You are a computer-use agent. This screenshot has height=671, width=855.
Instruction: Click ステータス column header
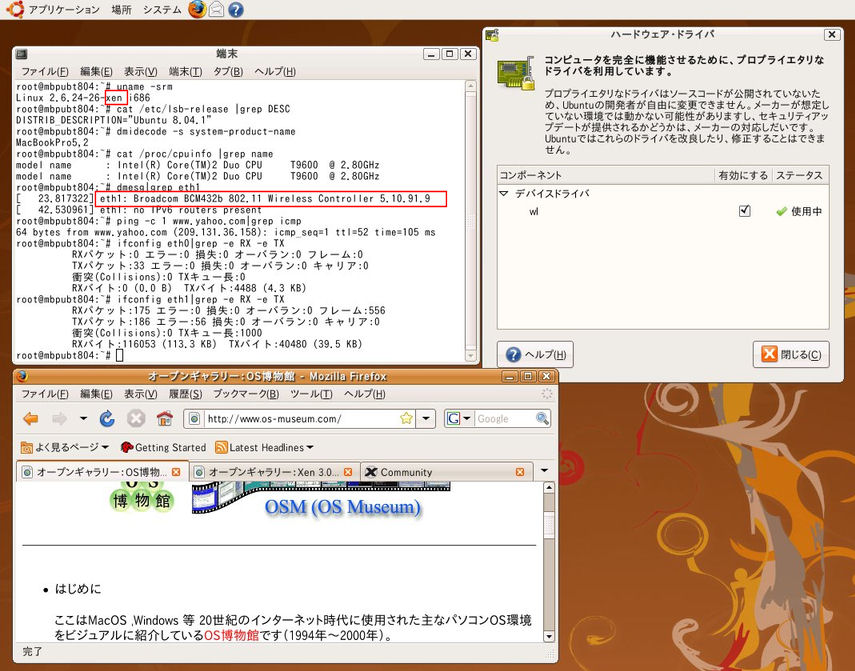click(x=799, y=175)
